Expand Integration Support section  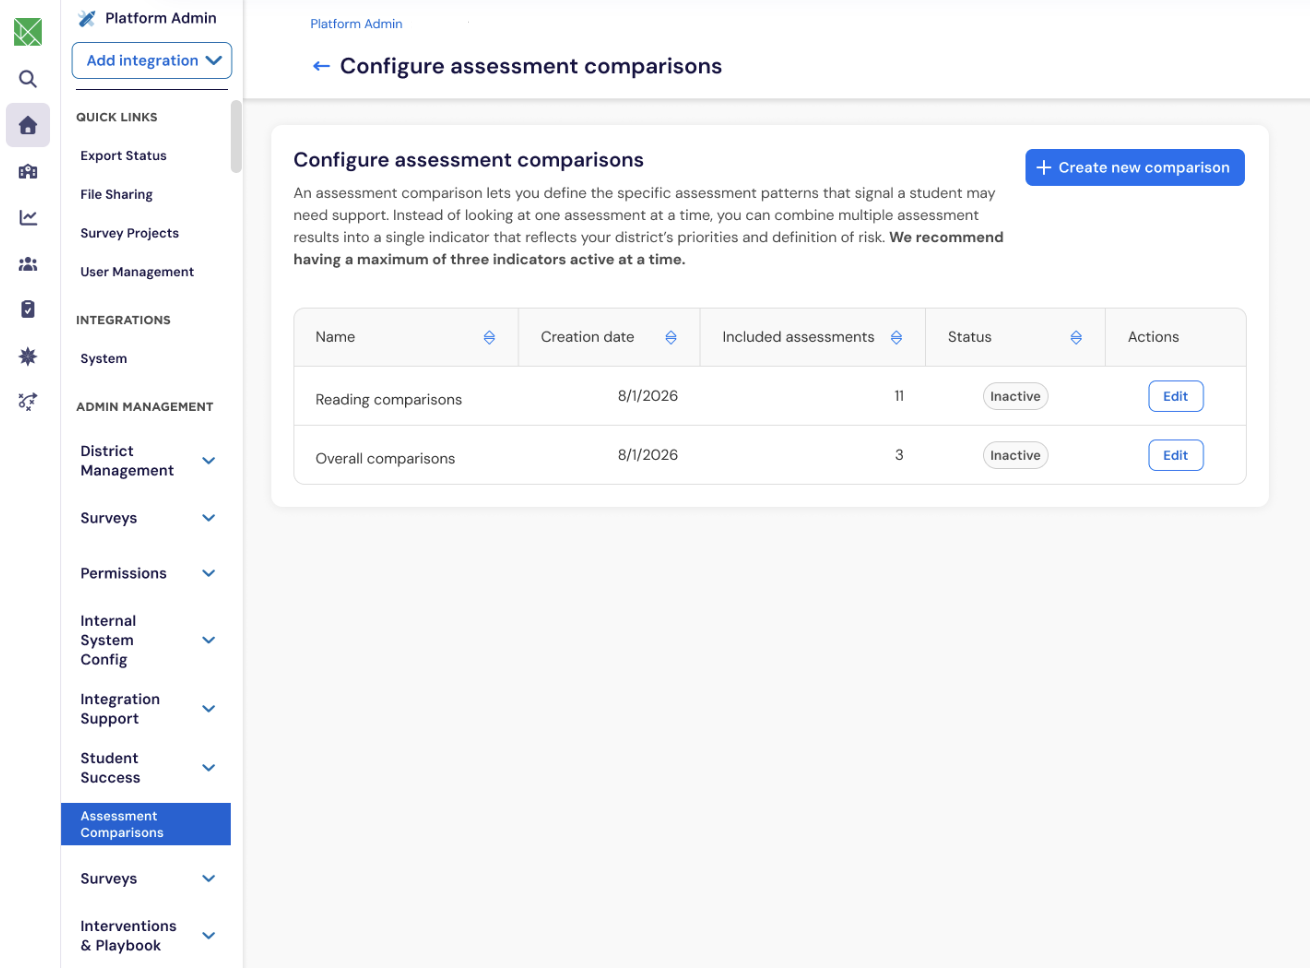coord(209,709)
